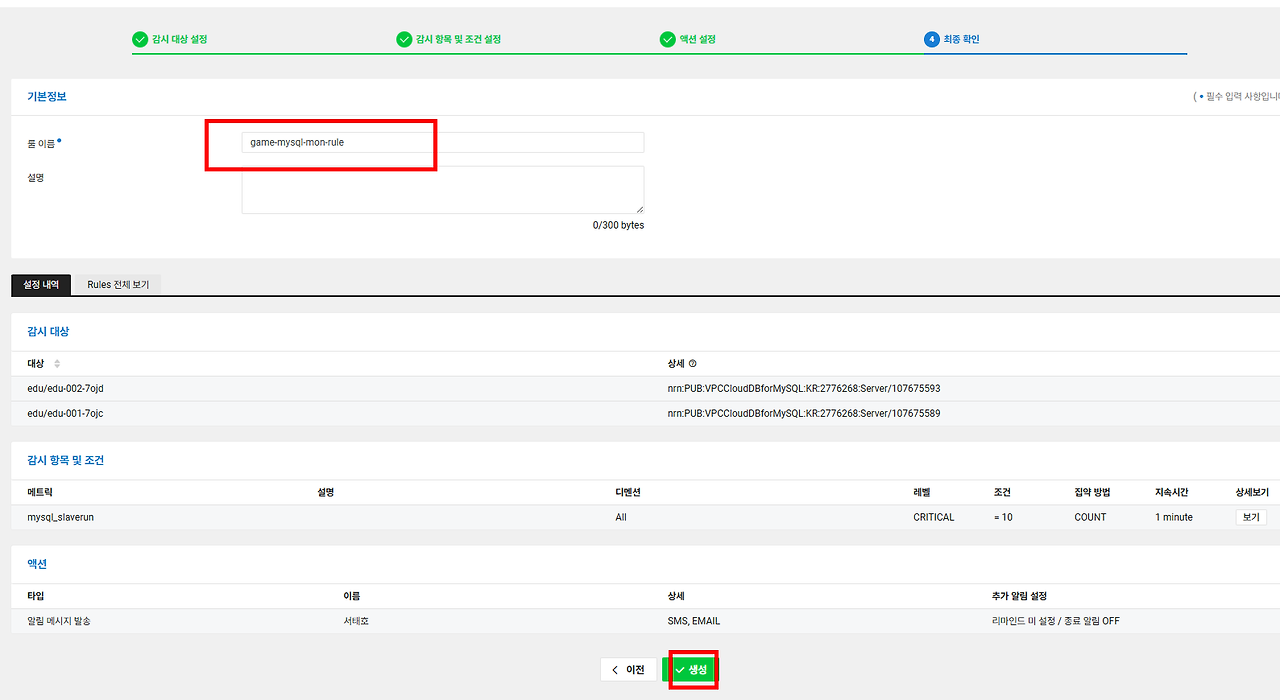Click the help icon next to 상세 header

693,364
